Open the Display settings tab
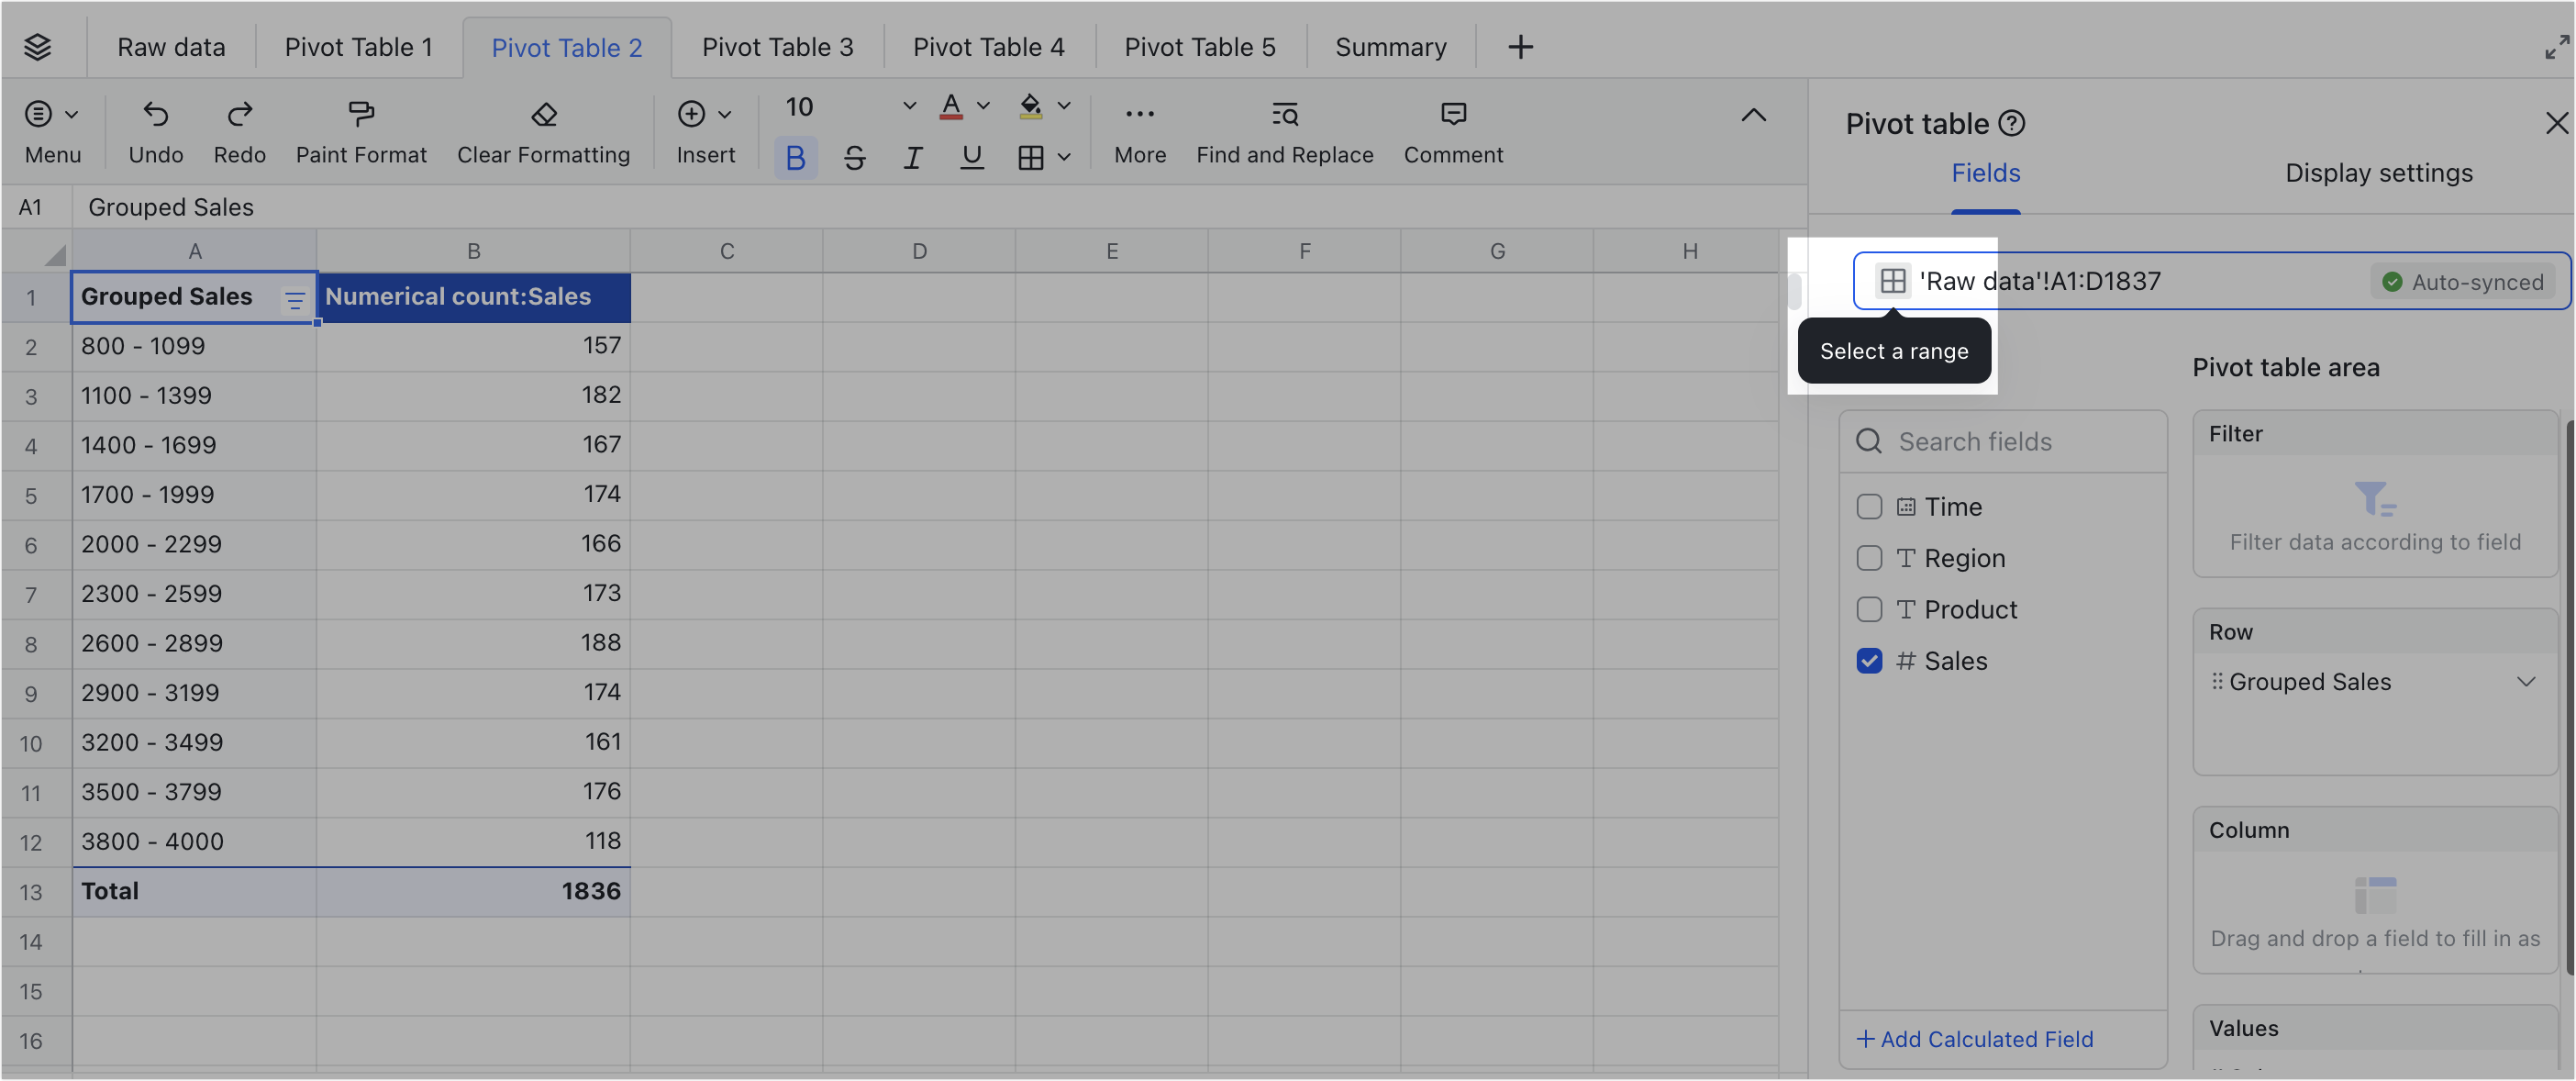This screenshot has width=2576, height=1081. [2378, 173]
